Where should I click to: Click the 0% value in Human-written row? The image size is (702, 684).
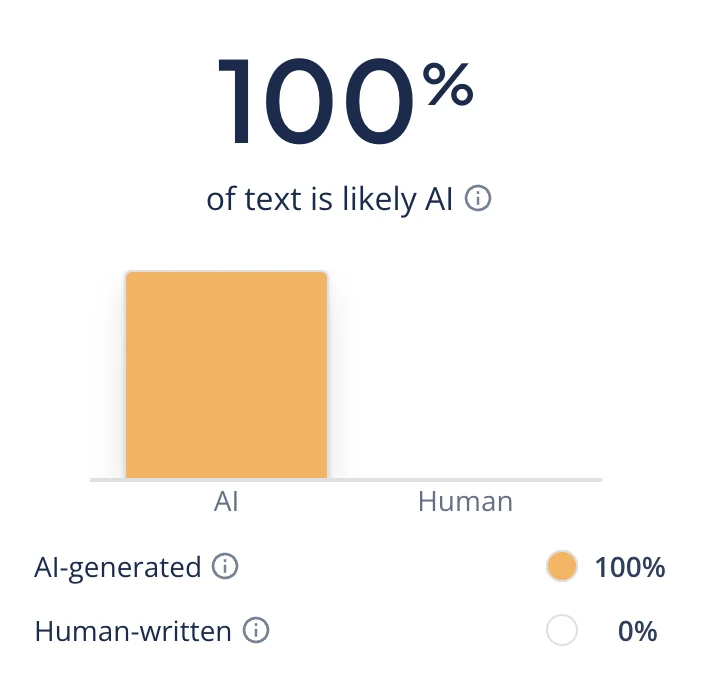pyautogui.click(x=638, y=632)
